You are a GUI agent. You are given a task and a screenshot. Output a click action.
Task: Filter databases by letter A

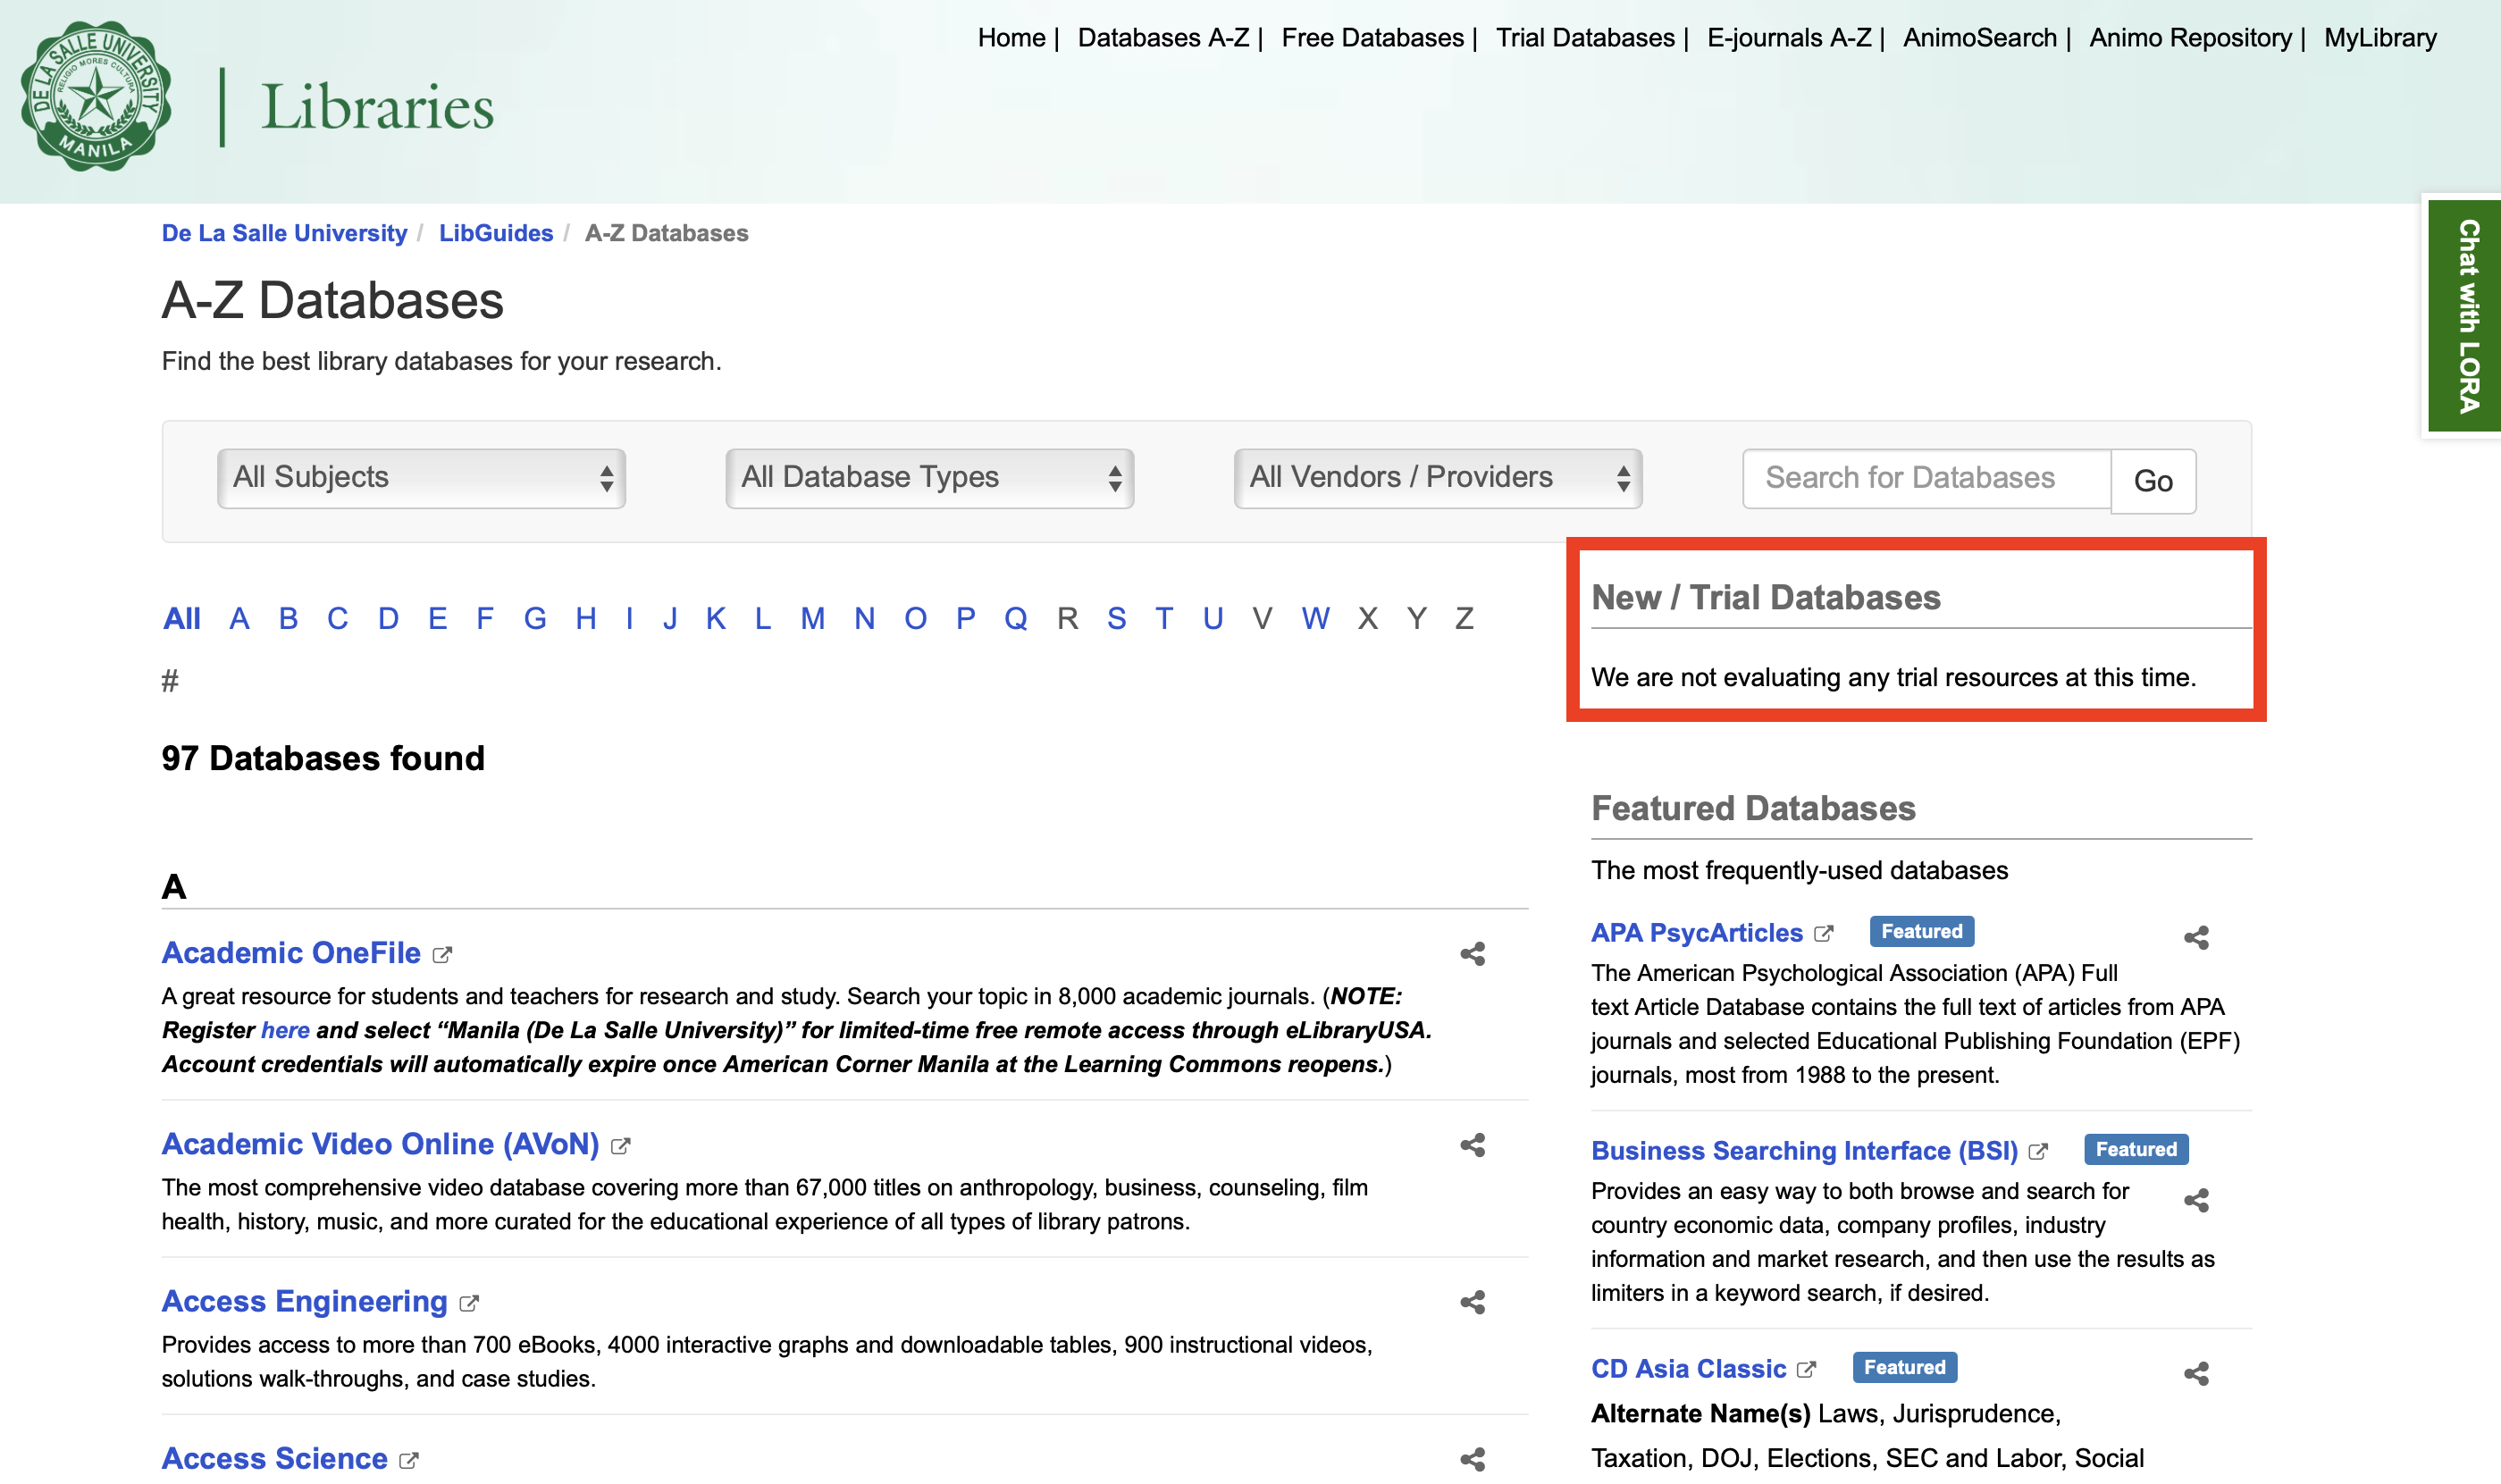[x=239, y=619]
